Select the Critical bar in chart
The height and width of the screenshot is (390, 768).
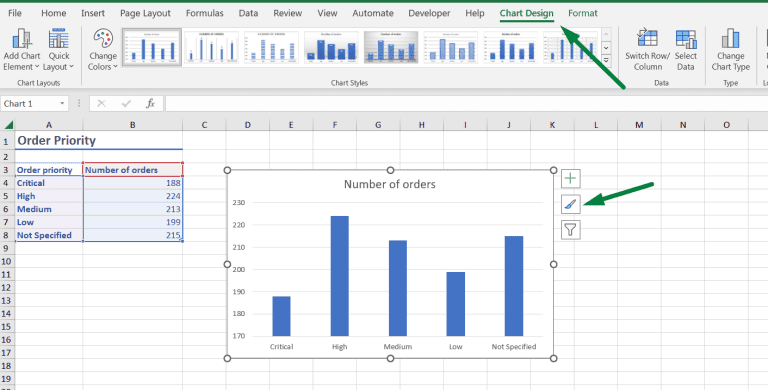281,316
